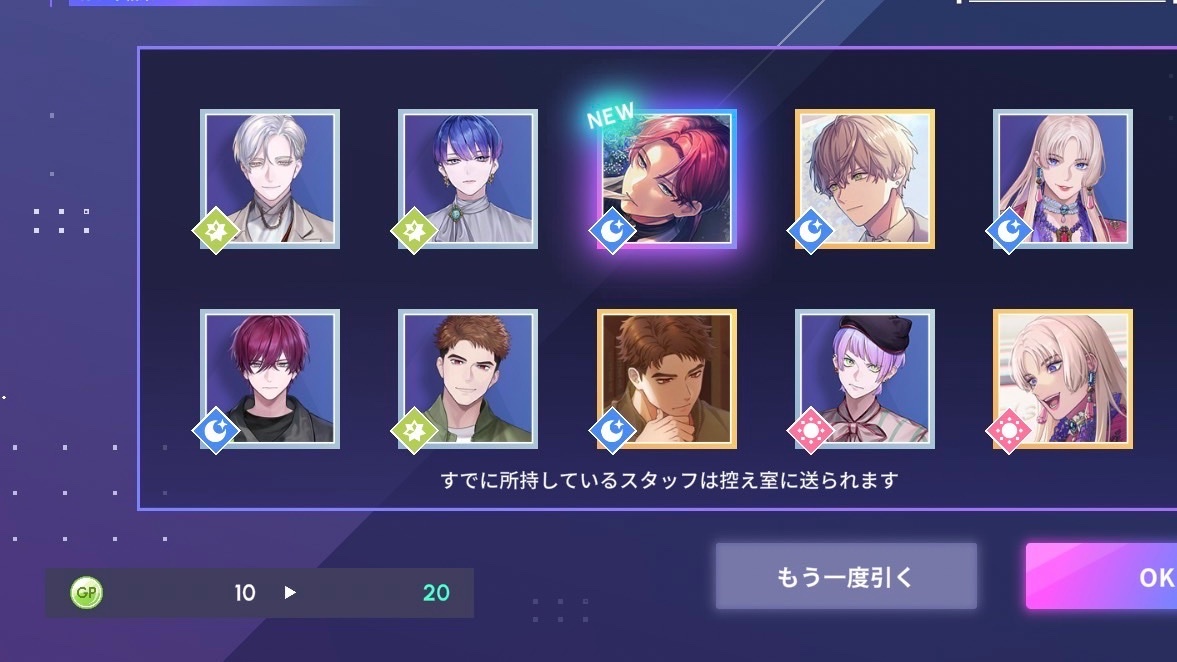Confirm results with the pink OK button
Image resolution: width=1177 pixels, height=662 pixels.
pos(1102,576)
